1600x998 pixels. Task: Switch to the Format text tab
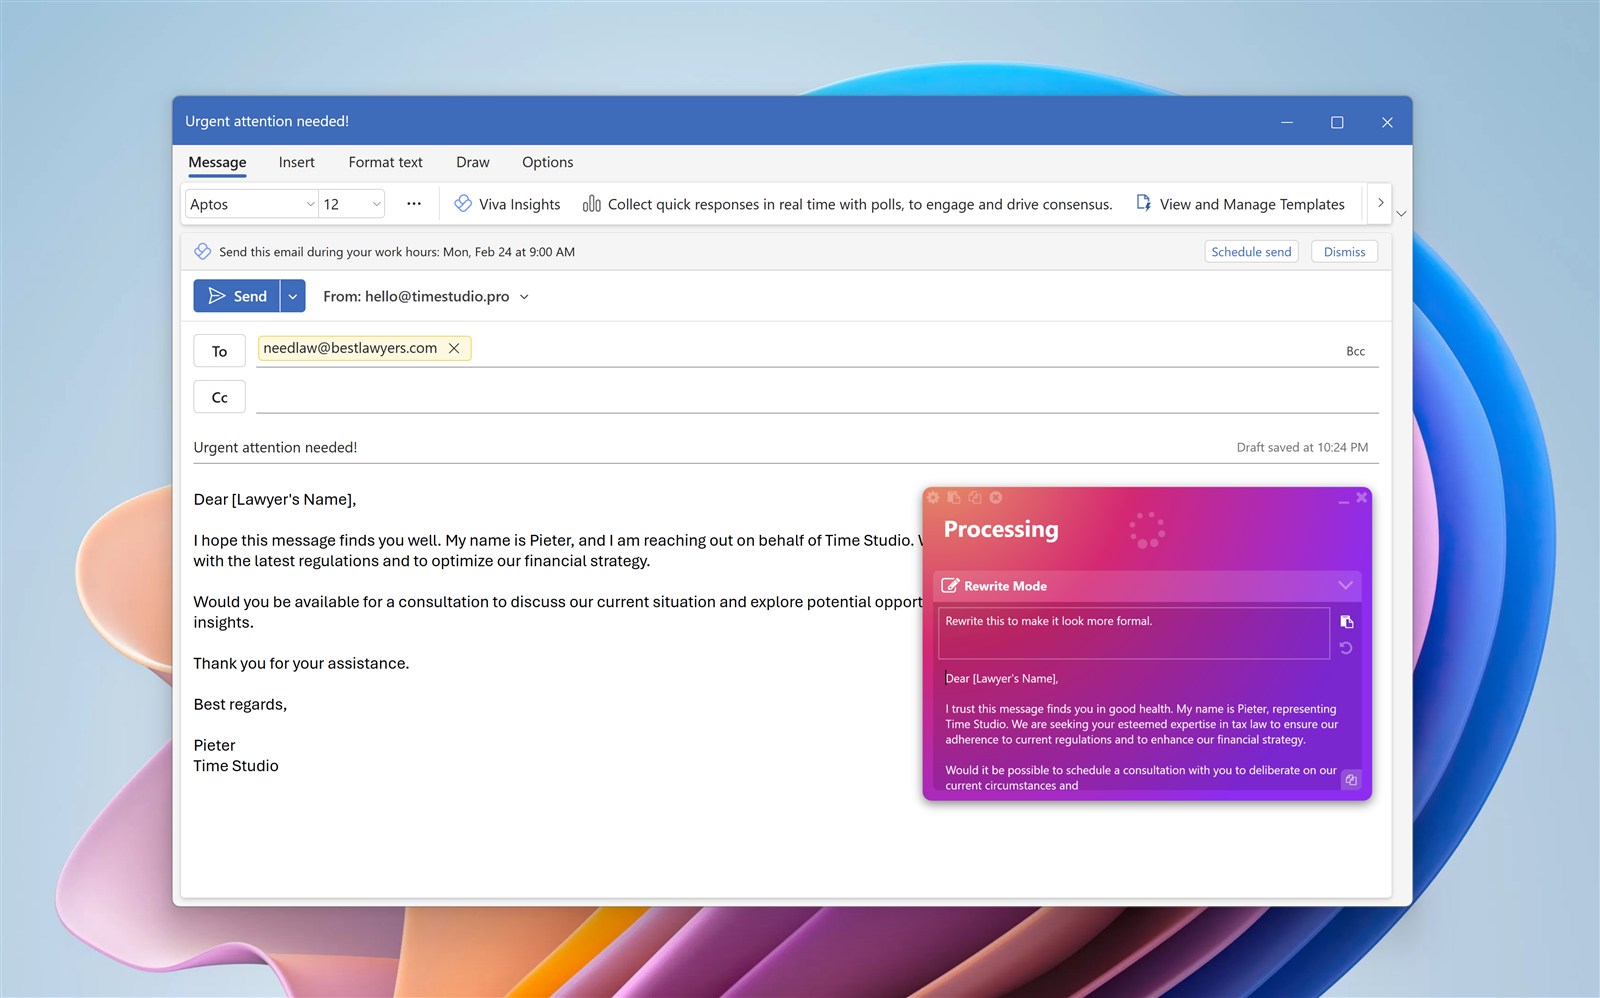tap(385, 162)
